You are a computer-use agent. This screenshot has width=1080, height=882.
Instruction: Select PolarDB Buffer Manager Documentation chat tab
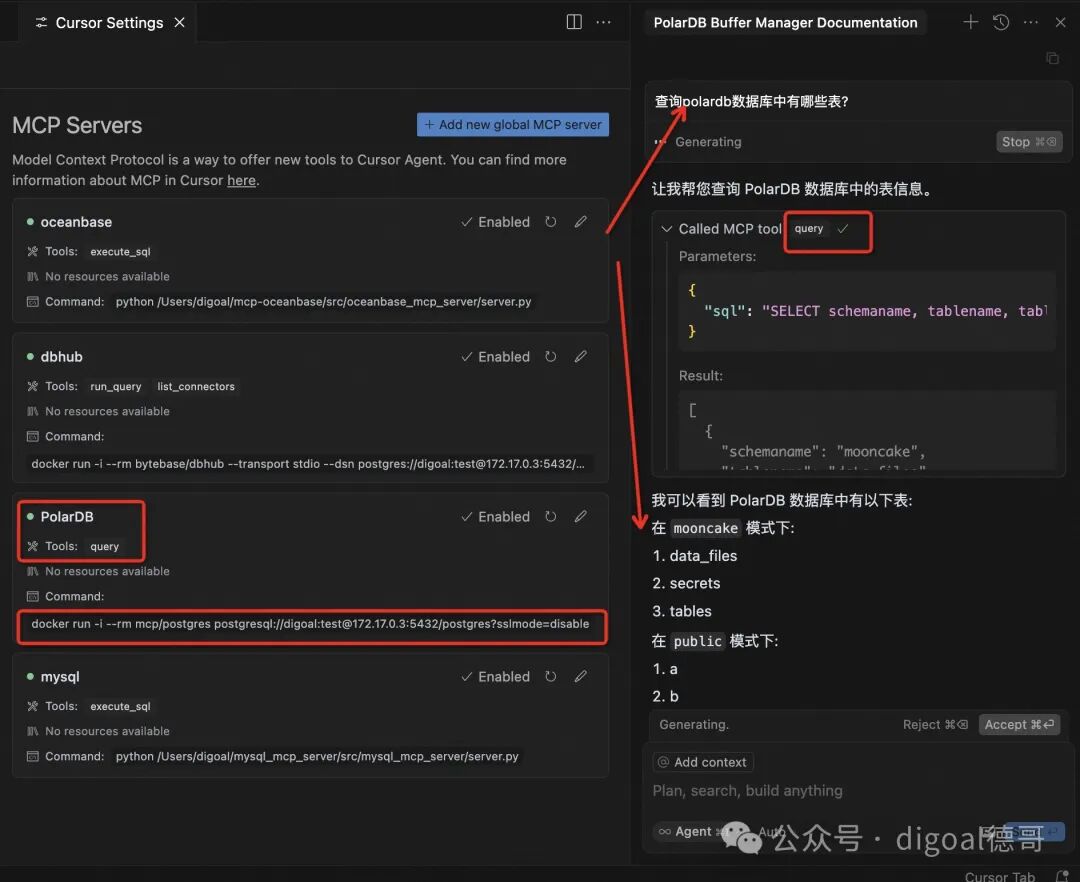click(785, 23)
